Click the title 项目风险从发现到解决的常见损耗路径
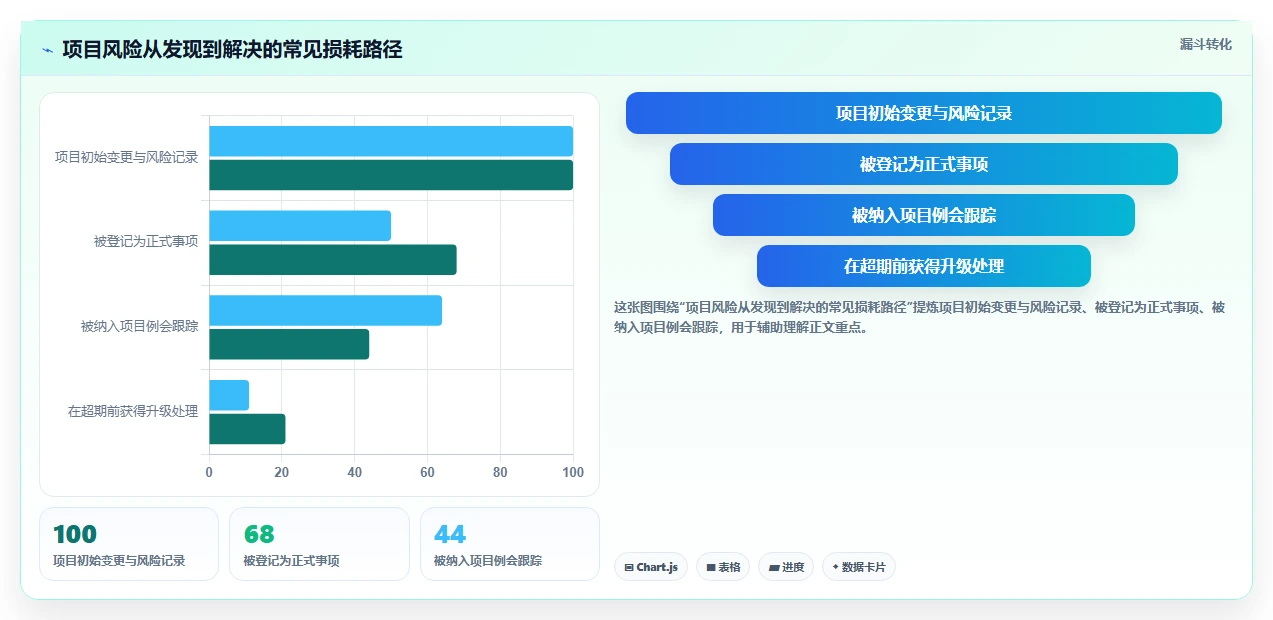Viewport: 1273px width, 620px height. (232, 50)
